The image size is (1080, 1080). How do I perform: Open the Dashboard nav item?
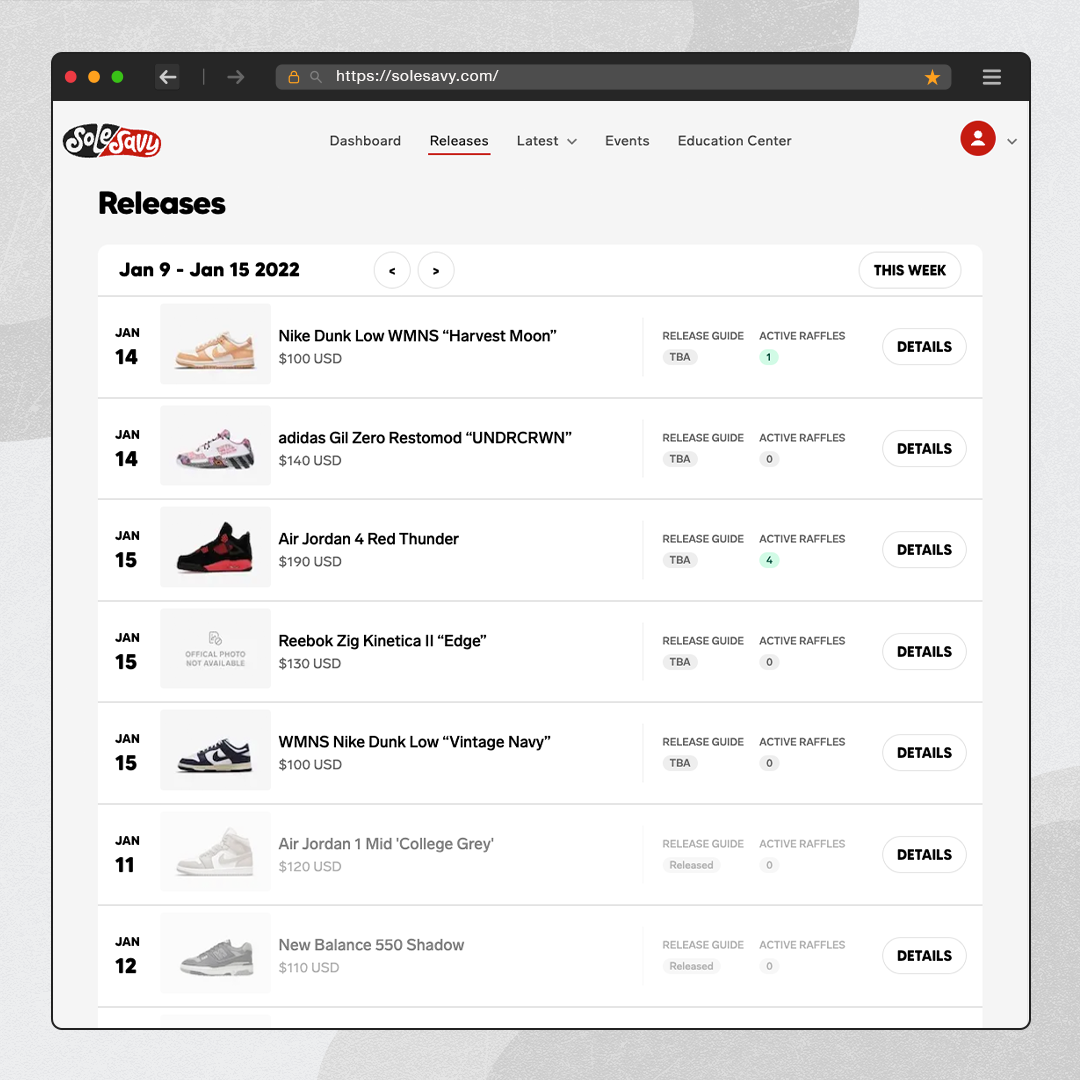(365, 141)
